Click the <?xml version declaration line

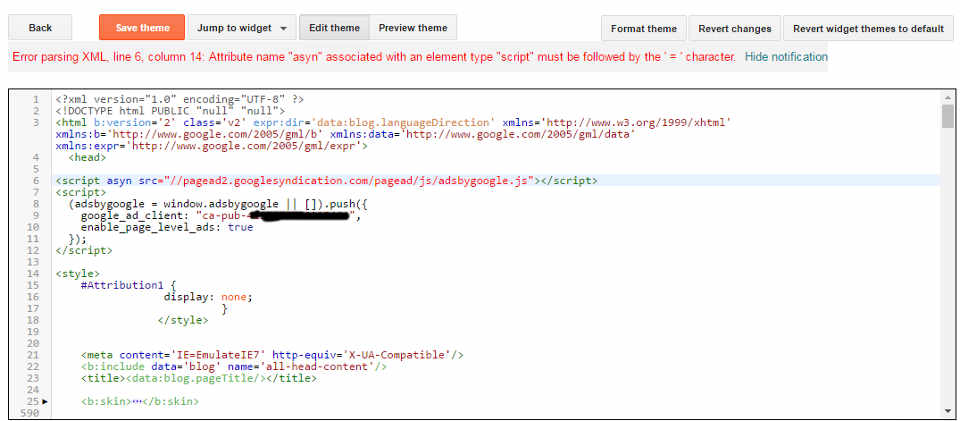[x=179, y=99]
